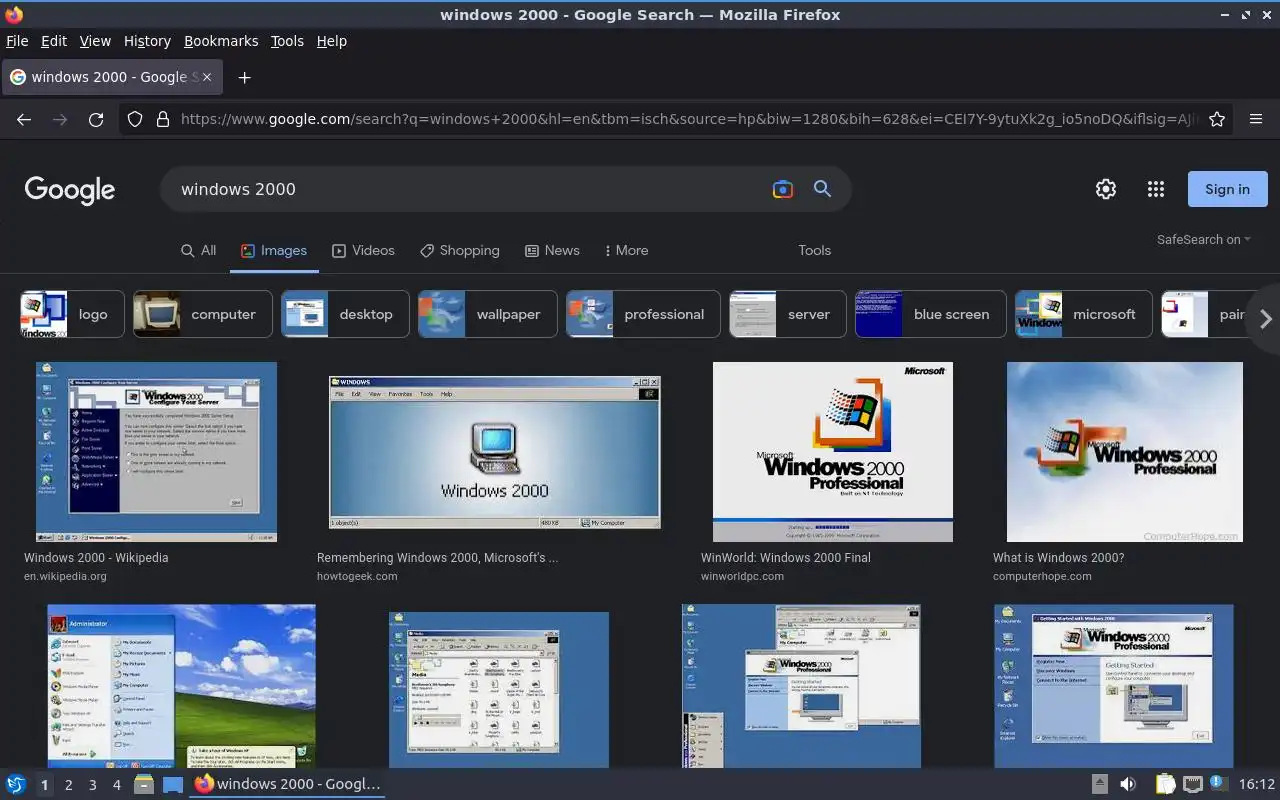Submit search with the magnifier icon

(x=822, y=189)
